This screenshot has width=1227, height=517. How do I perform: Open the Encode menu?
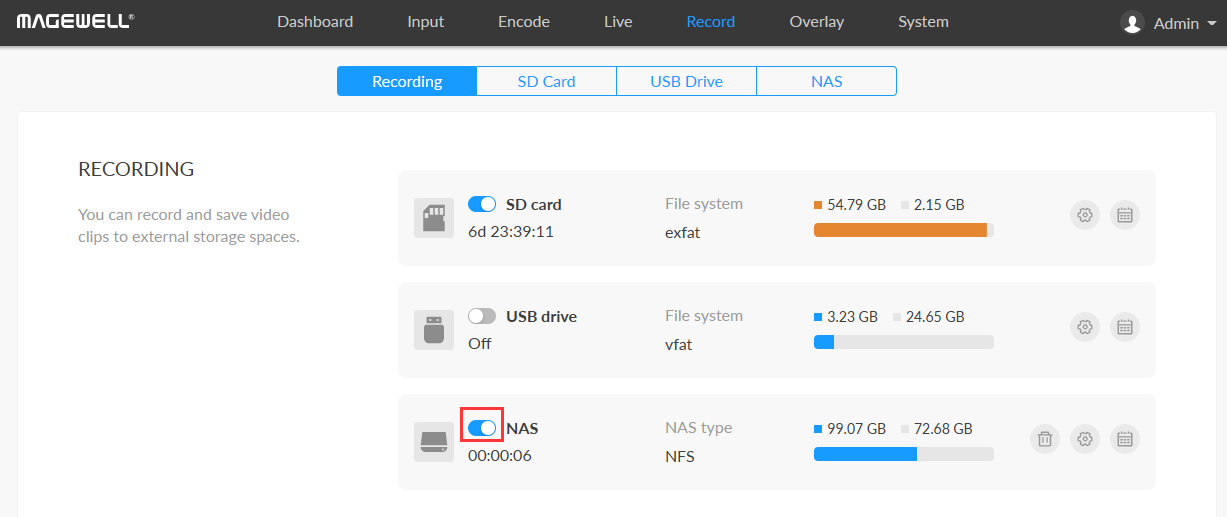524,22
